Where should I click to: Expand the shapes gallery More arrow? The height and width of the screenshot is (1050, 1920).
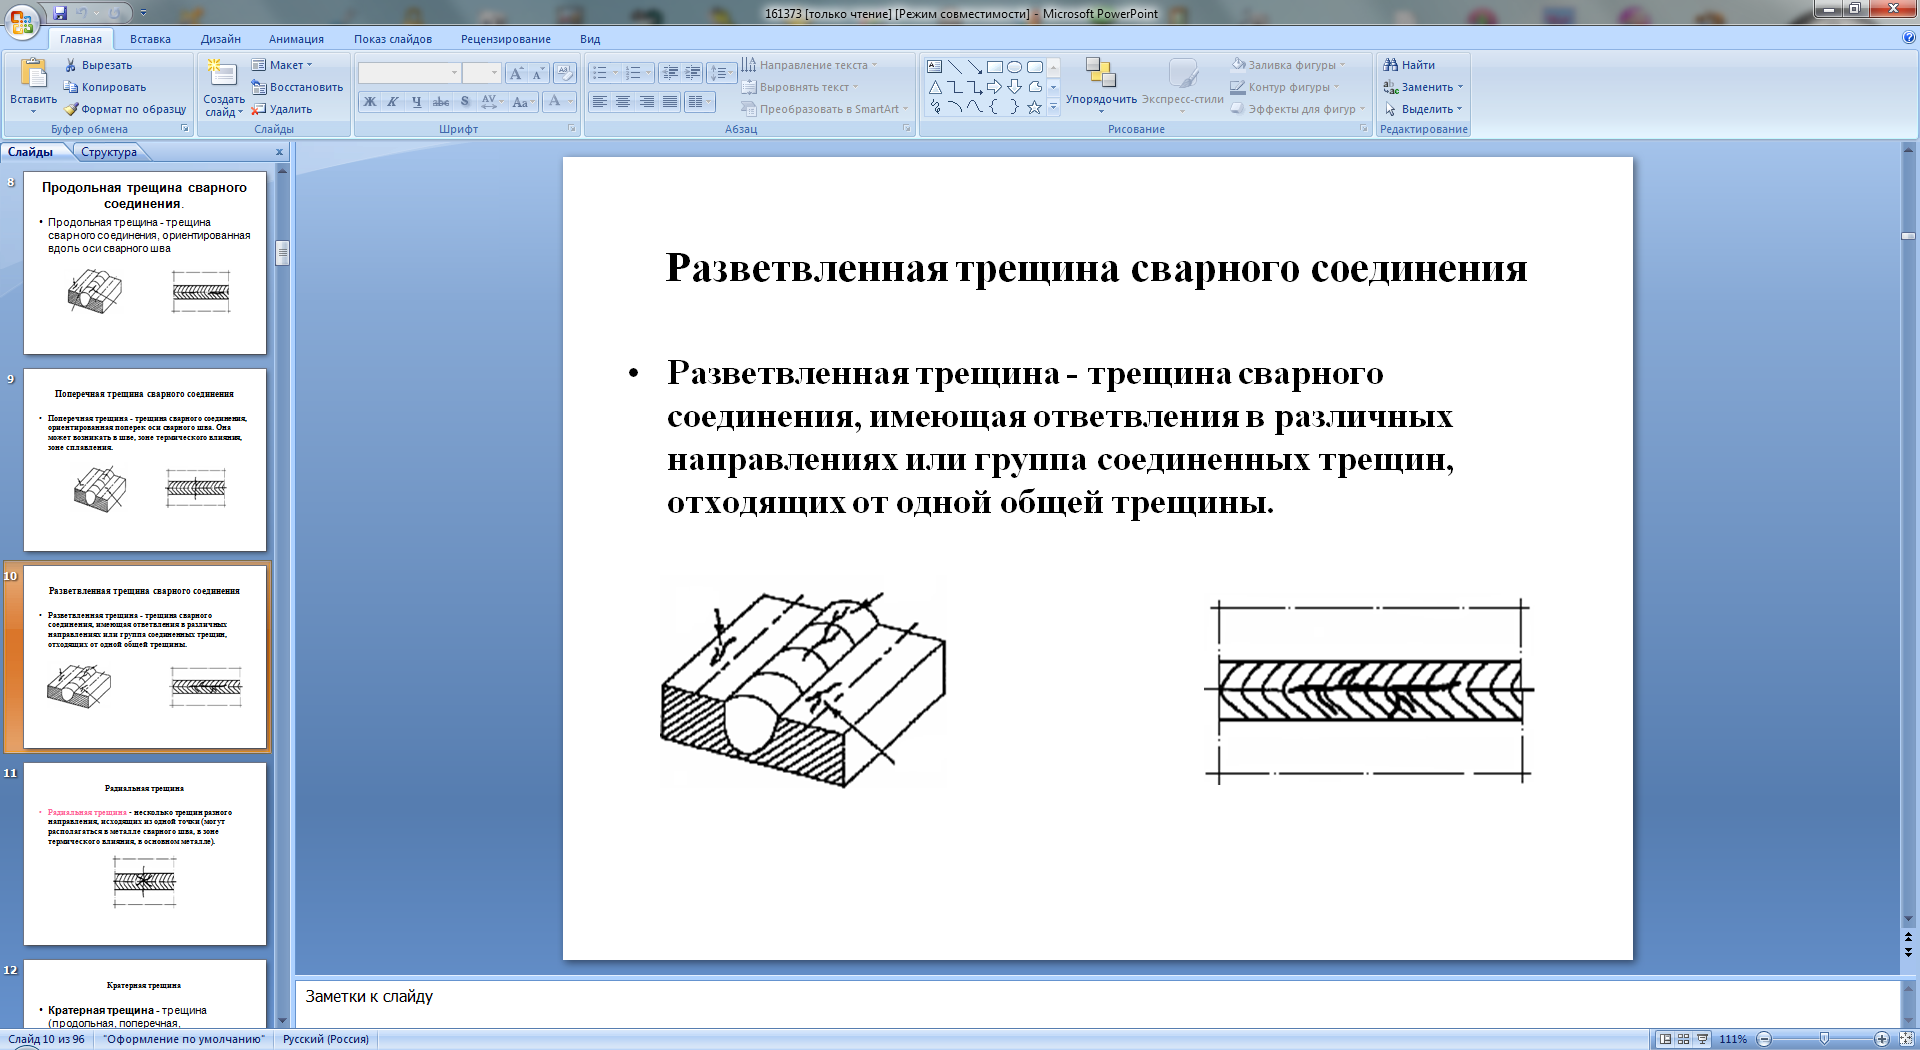coord(1053,106)
